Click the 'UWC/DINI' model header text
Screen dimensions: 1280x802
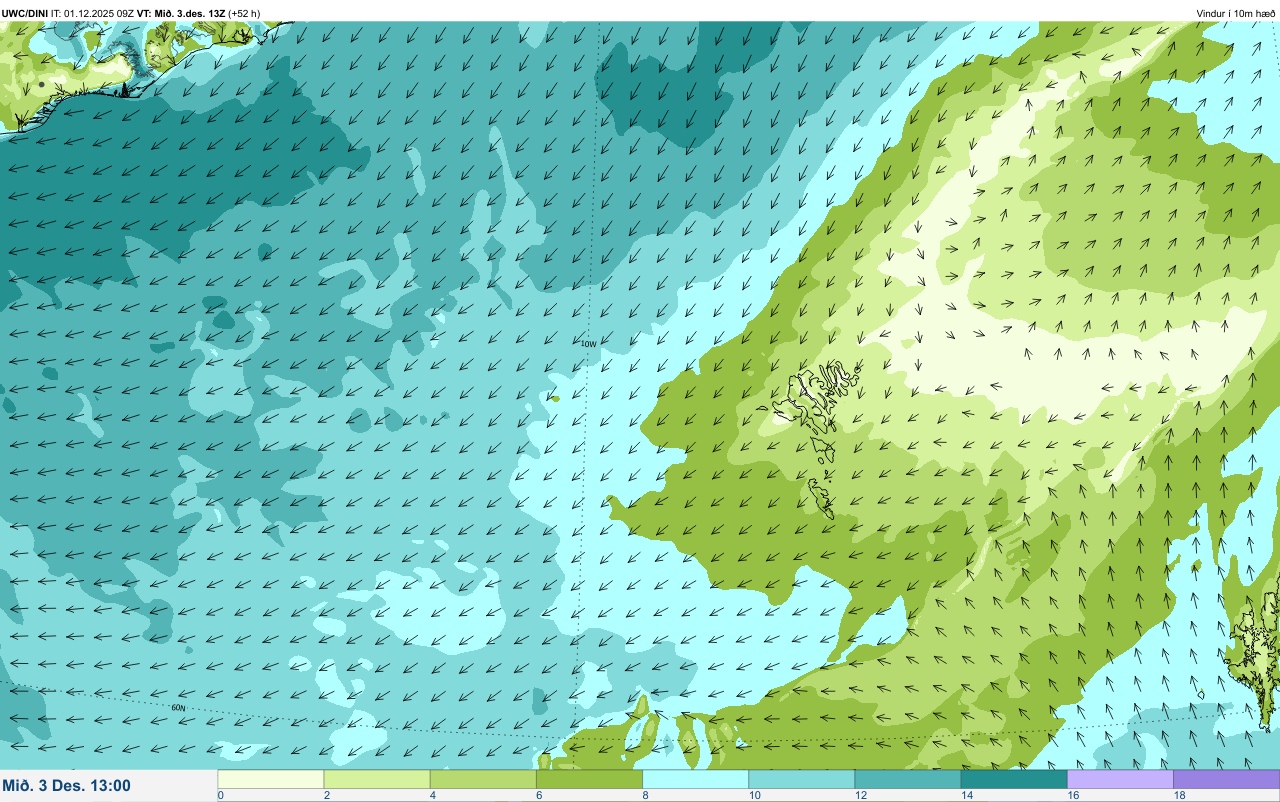click(x=26, y=13)
